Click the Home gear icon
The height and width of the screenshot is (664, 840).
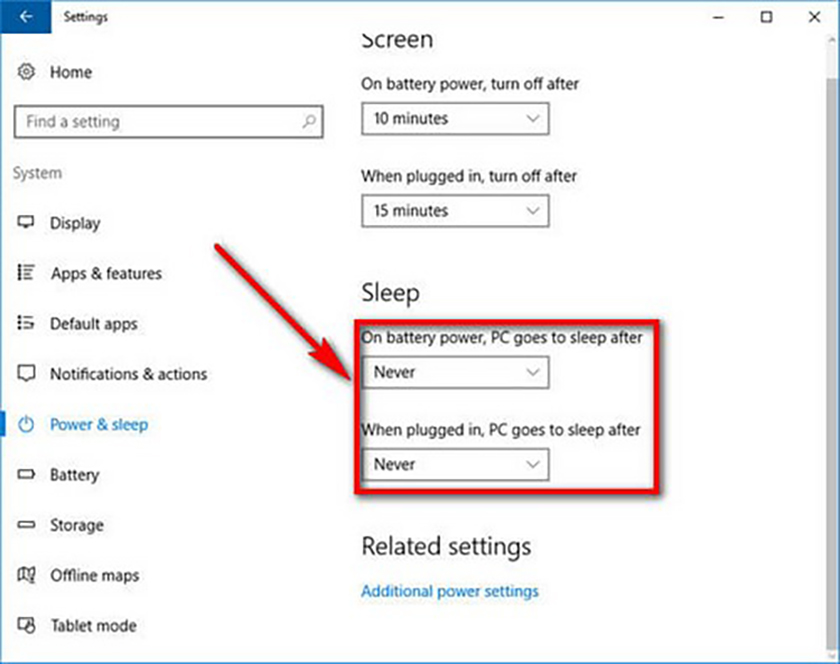pyautogui.click(x=27, y=72)
